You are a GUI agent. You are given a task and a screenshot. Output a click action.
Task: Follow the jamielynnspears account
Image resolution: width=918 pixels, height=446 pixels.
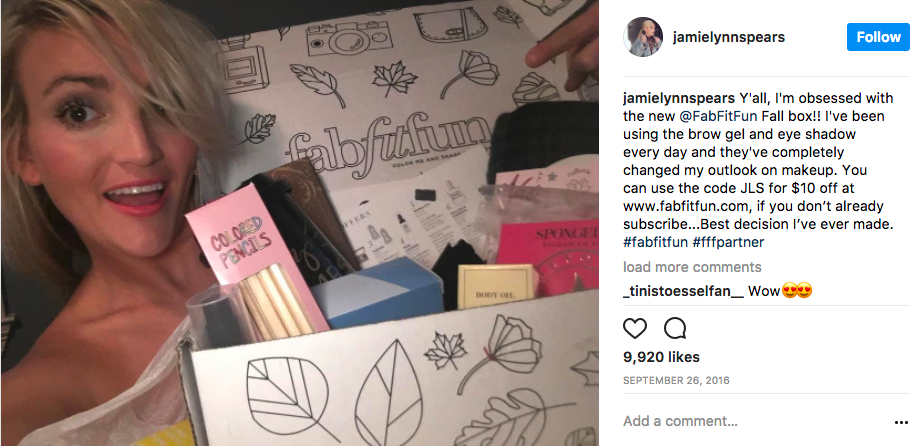tap(878, 37)
